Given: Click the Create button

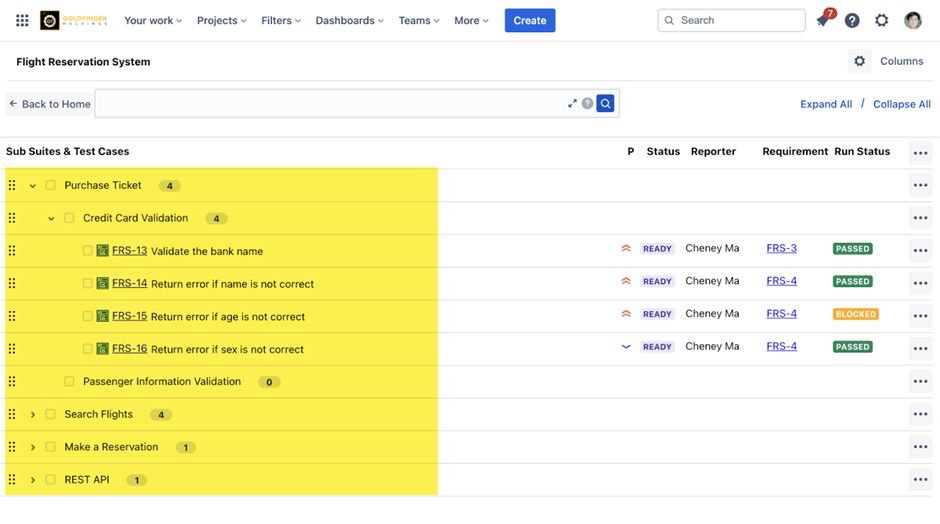Looking at the screenshot, I should [529, 21].
